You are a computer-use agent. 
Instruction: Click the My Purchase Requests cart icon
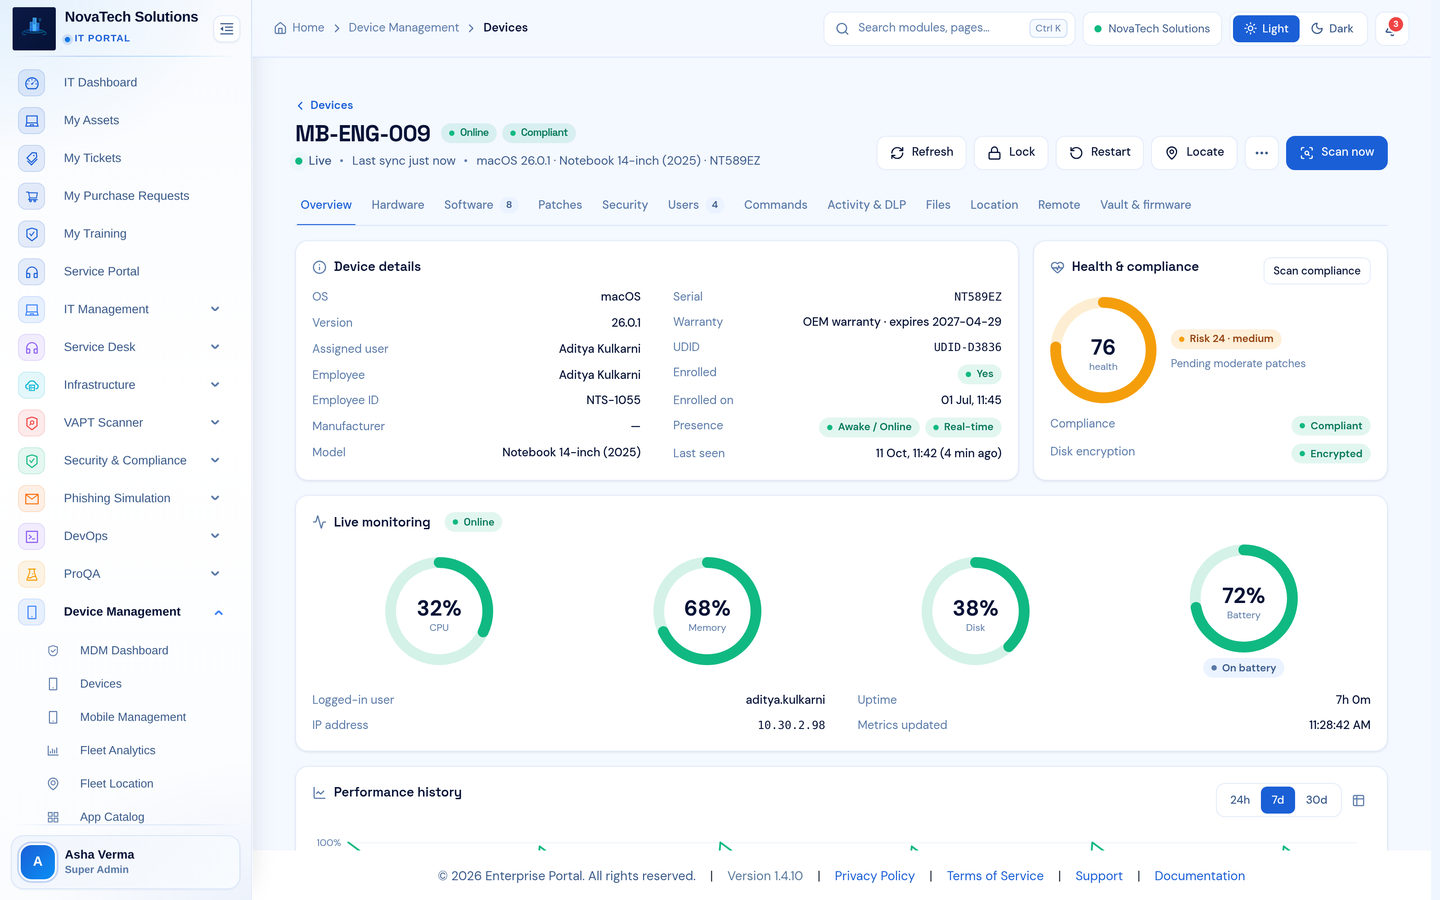pos(32,196)
